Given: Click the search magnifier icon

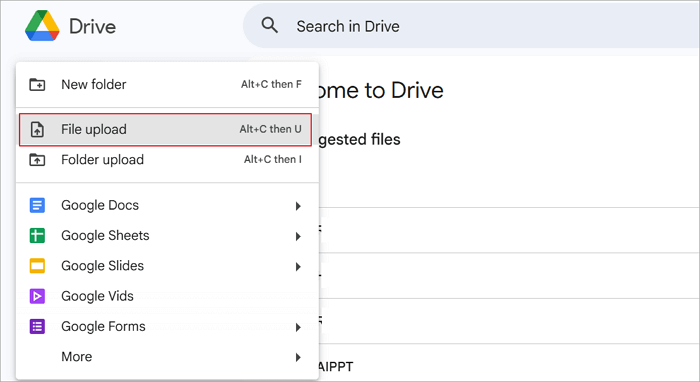Looking at the screenshot, I should coord(270,25).
